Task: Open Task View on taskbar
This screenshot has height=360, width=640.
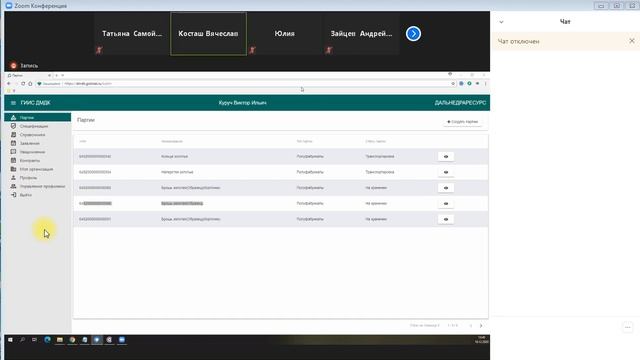Action: 34,340
